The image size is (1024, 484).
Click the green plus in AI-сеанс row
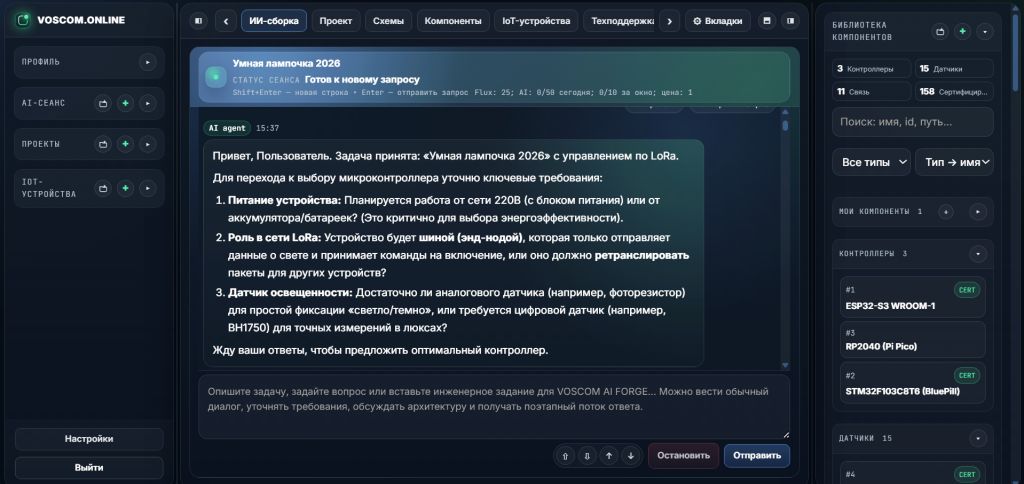125,103
